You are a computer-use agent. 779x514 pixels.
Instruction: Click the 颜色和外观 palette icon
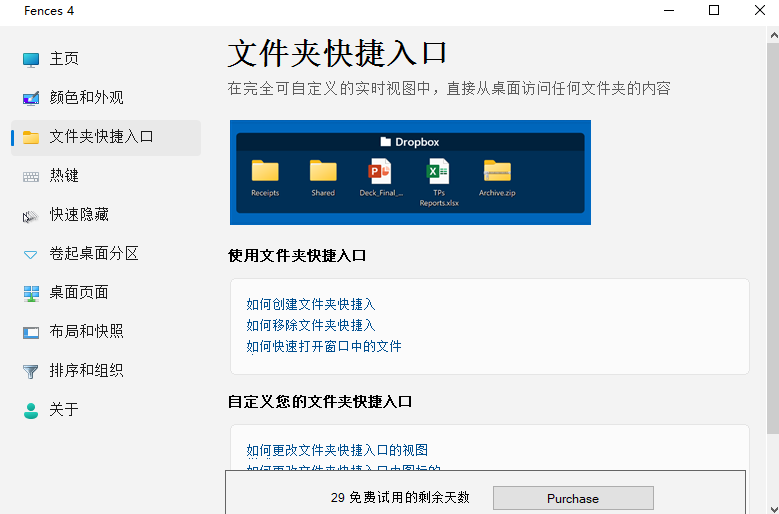(x=31, y=98)
